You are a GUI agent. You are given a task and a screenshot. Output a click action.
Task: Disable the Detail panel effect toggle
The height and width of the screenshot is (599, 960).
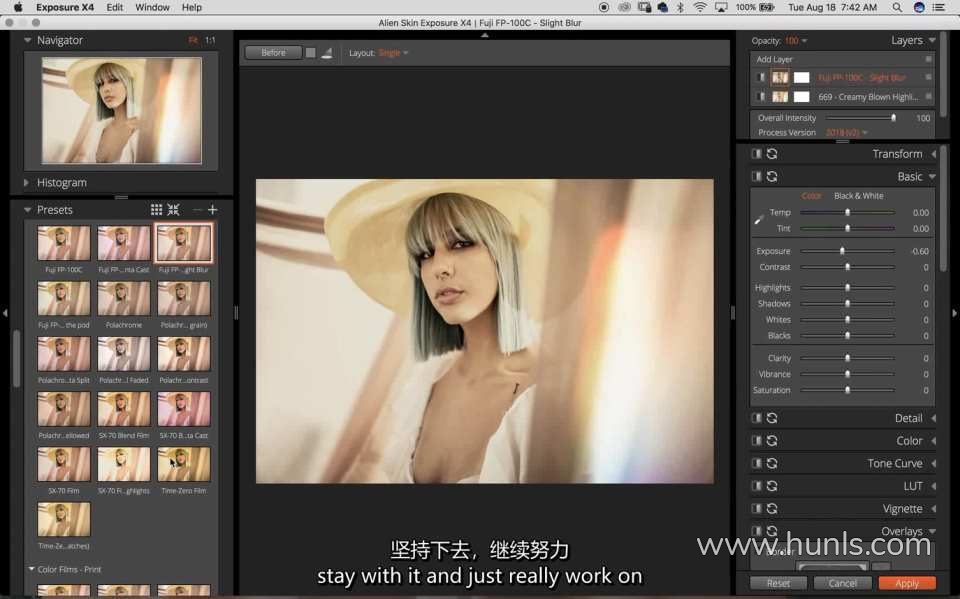(757, 418)
